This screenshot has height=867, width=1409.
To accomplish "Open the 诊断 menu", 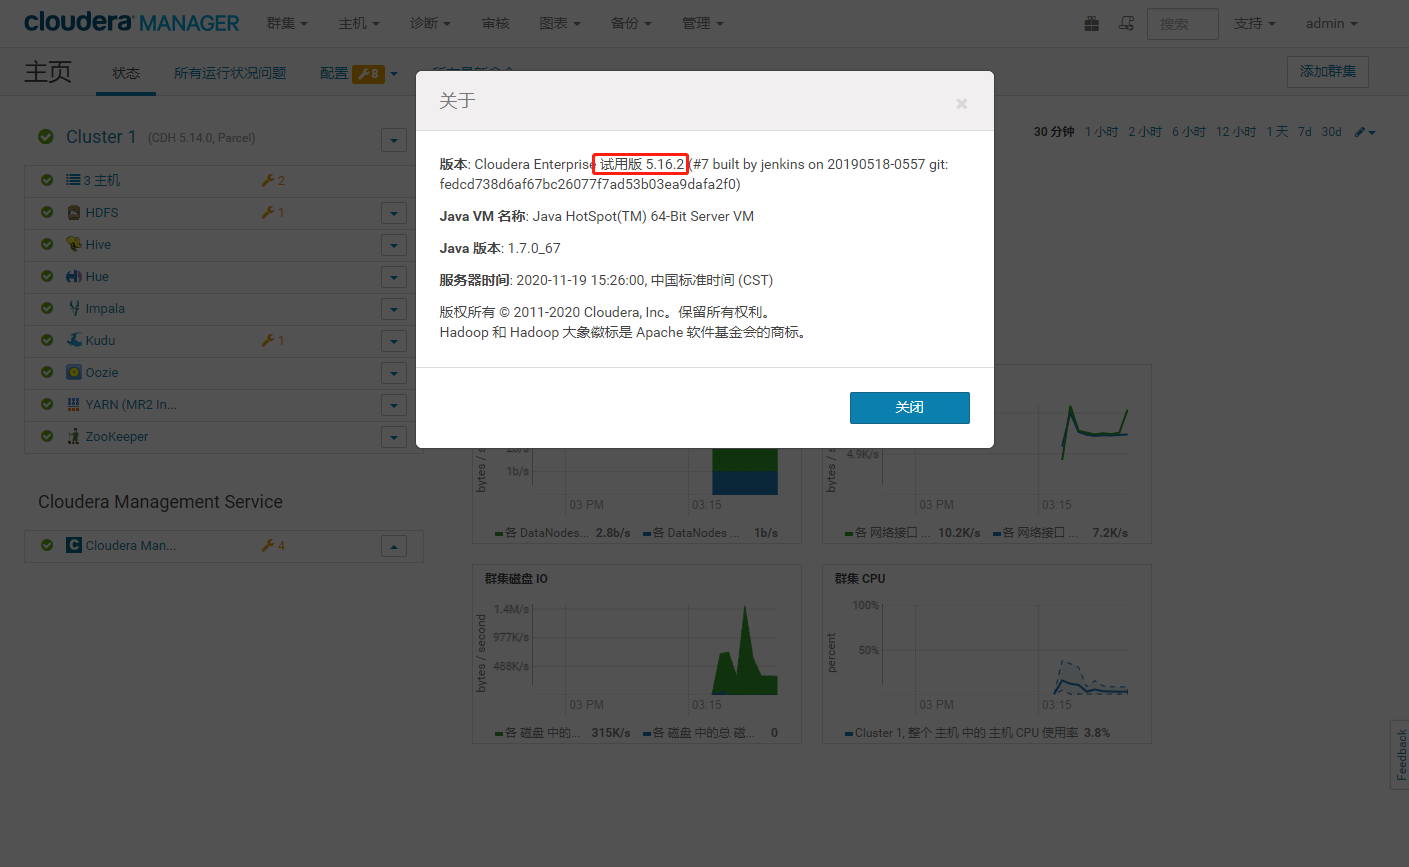I will (430, 23).
